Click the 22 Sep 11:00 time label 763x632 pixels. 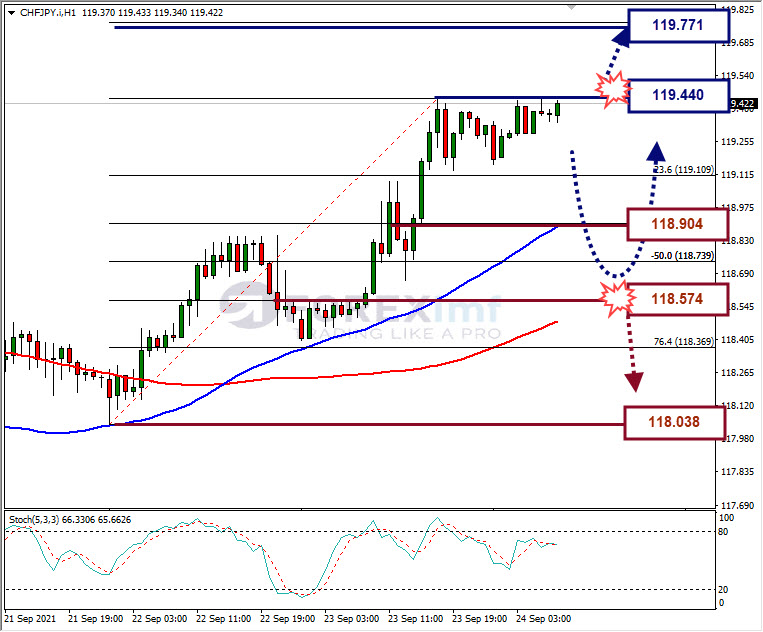coord(223,619)
